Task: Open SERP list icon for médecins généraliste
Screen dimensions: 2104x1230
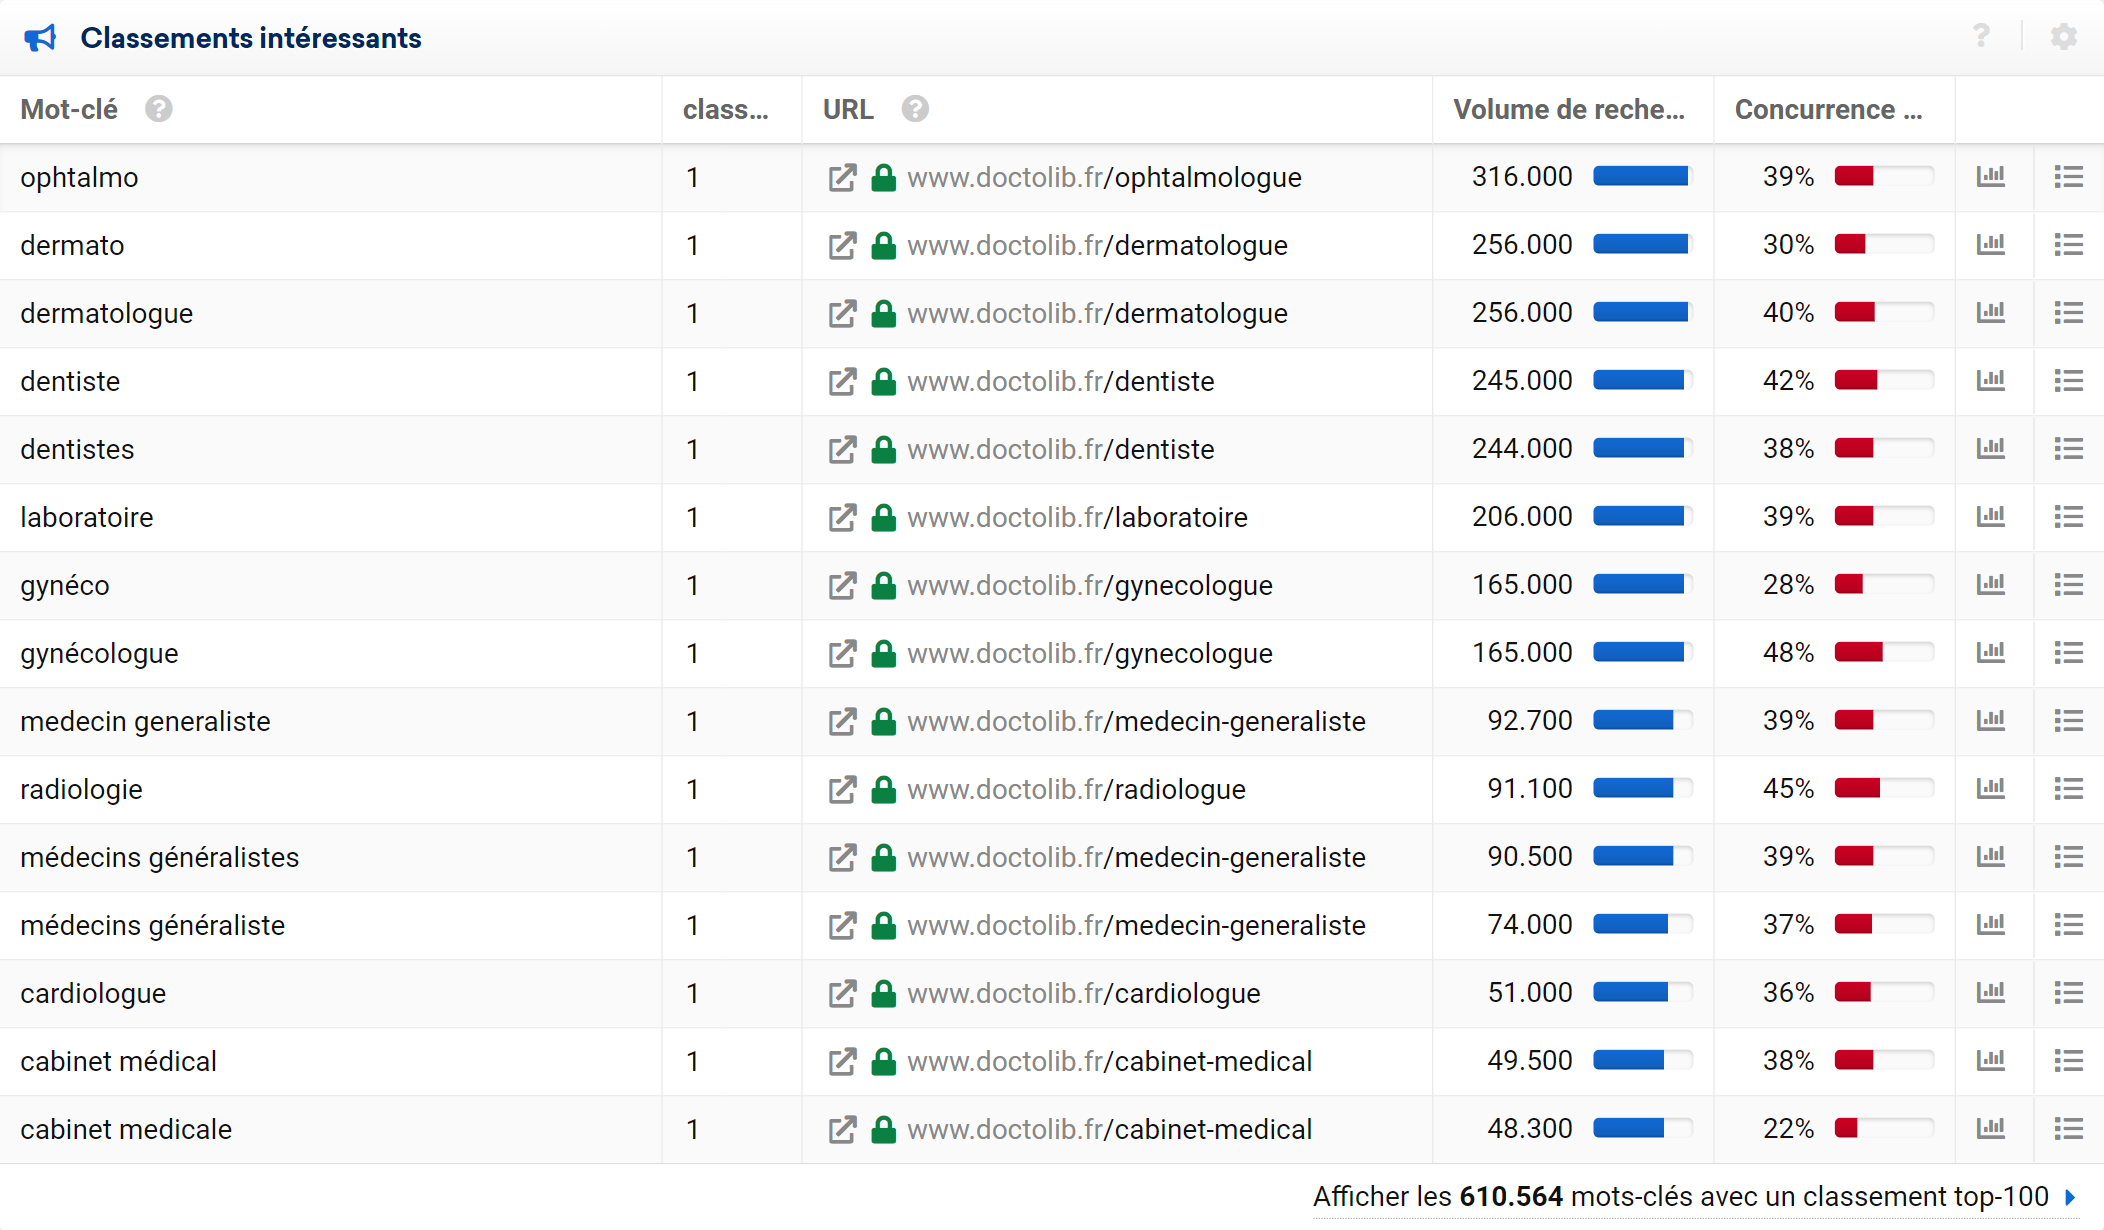Action: click(2069, 925)
